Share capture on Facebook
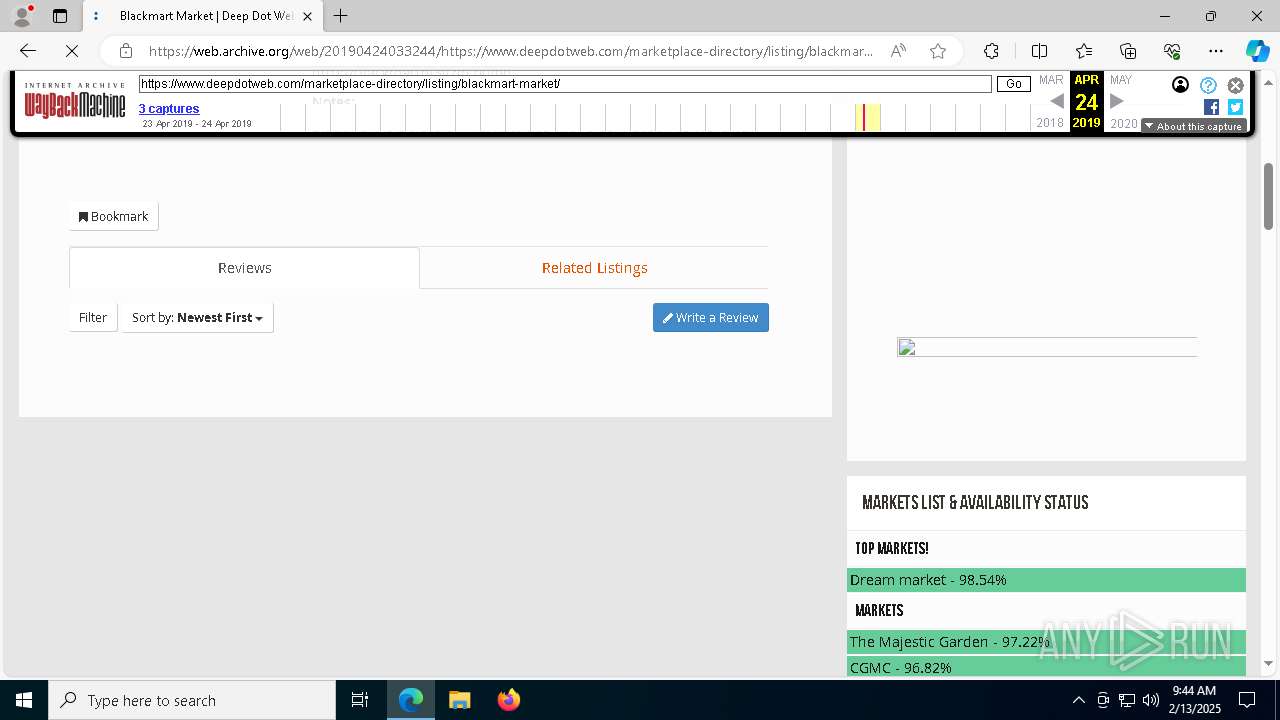The height and width of the screenshot is (720, 1280). point(1211,107)
